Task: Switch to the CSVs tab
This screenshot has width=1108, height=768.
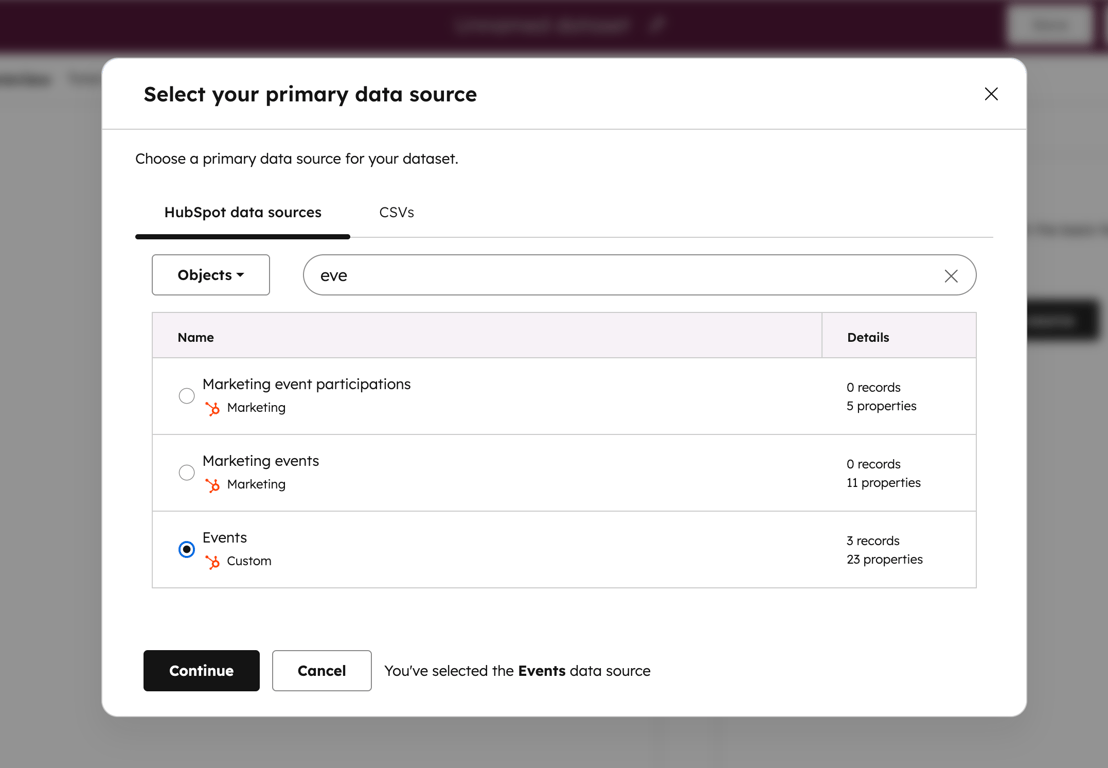Action: (x=396, y=212)
